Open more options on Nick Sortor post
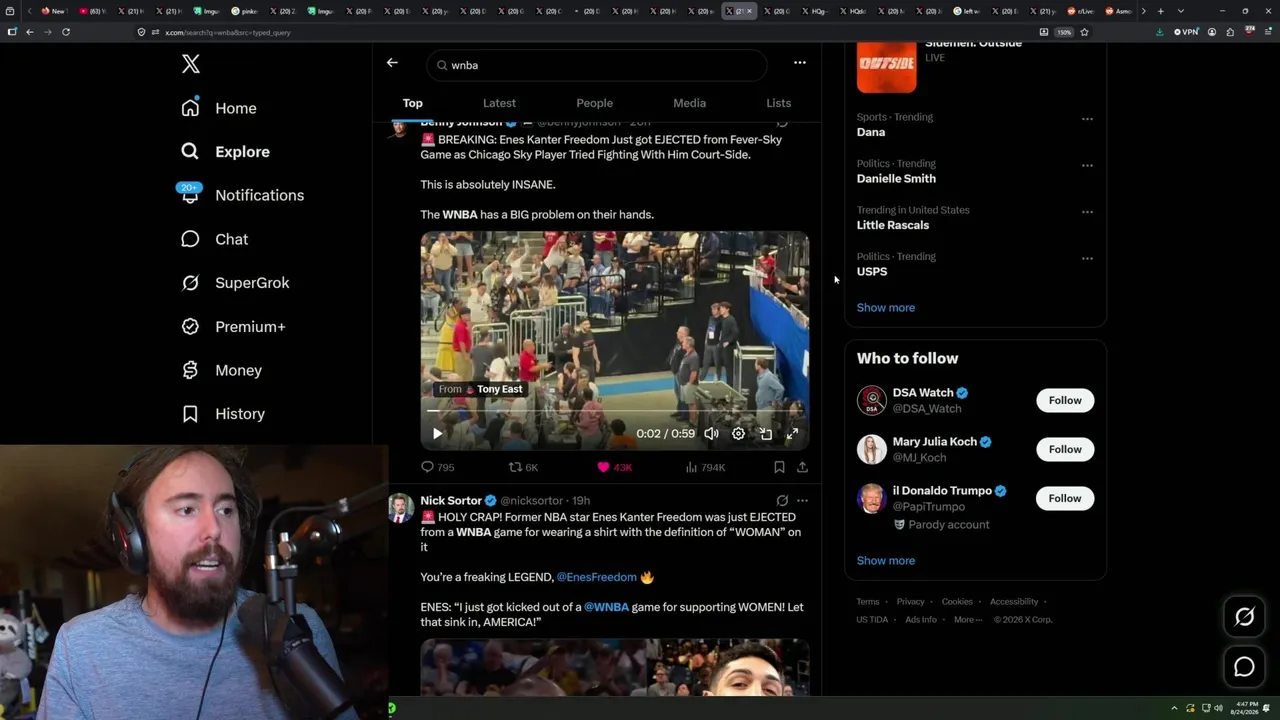1280x720 pixels. click(x=802, y=500)
